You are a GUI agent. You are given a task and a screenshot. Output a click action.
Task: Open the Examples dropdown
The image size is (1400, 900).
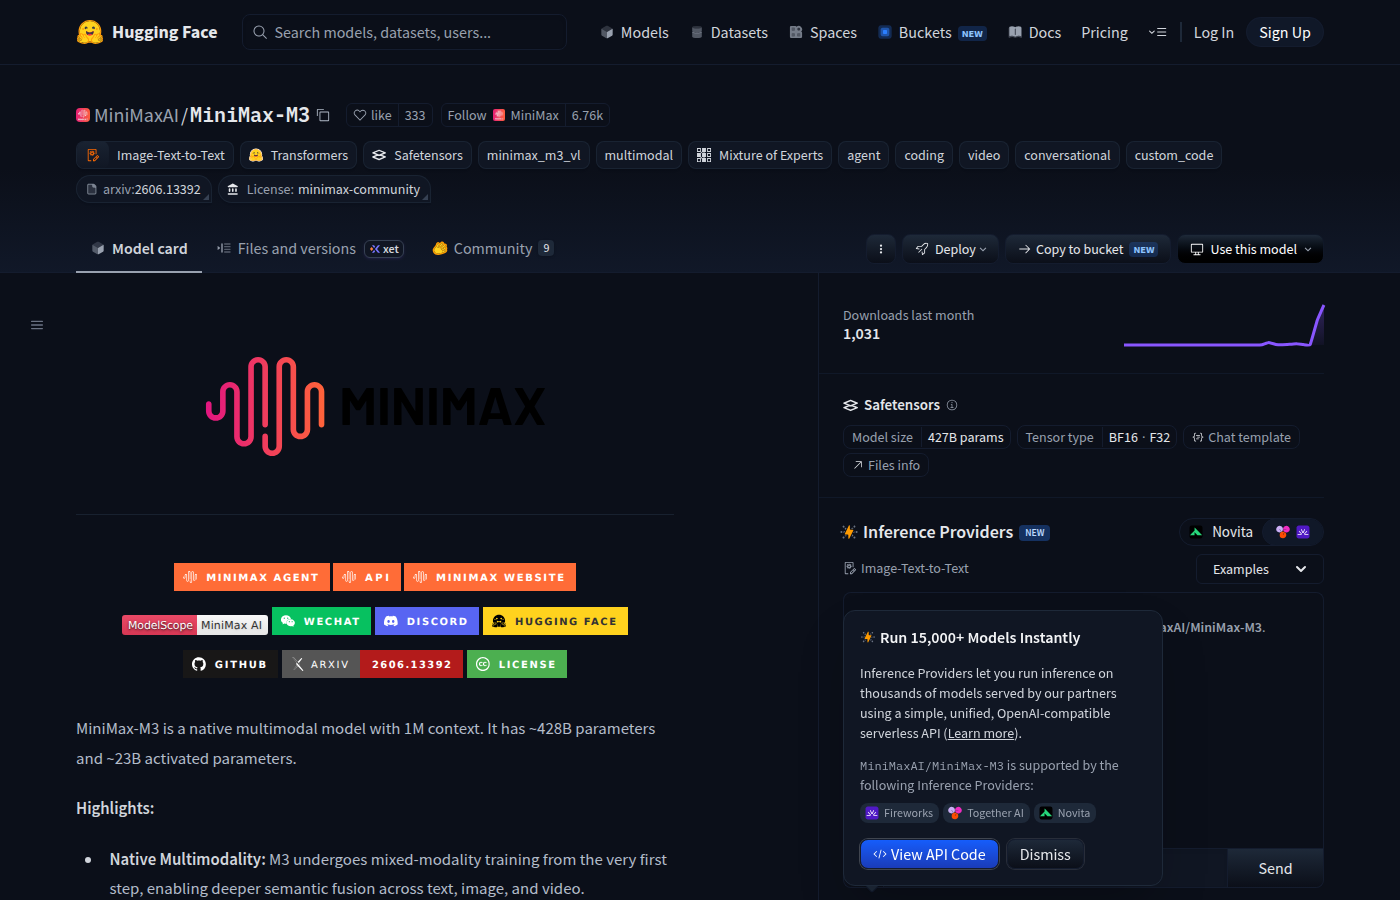(1259, 569)
